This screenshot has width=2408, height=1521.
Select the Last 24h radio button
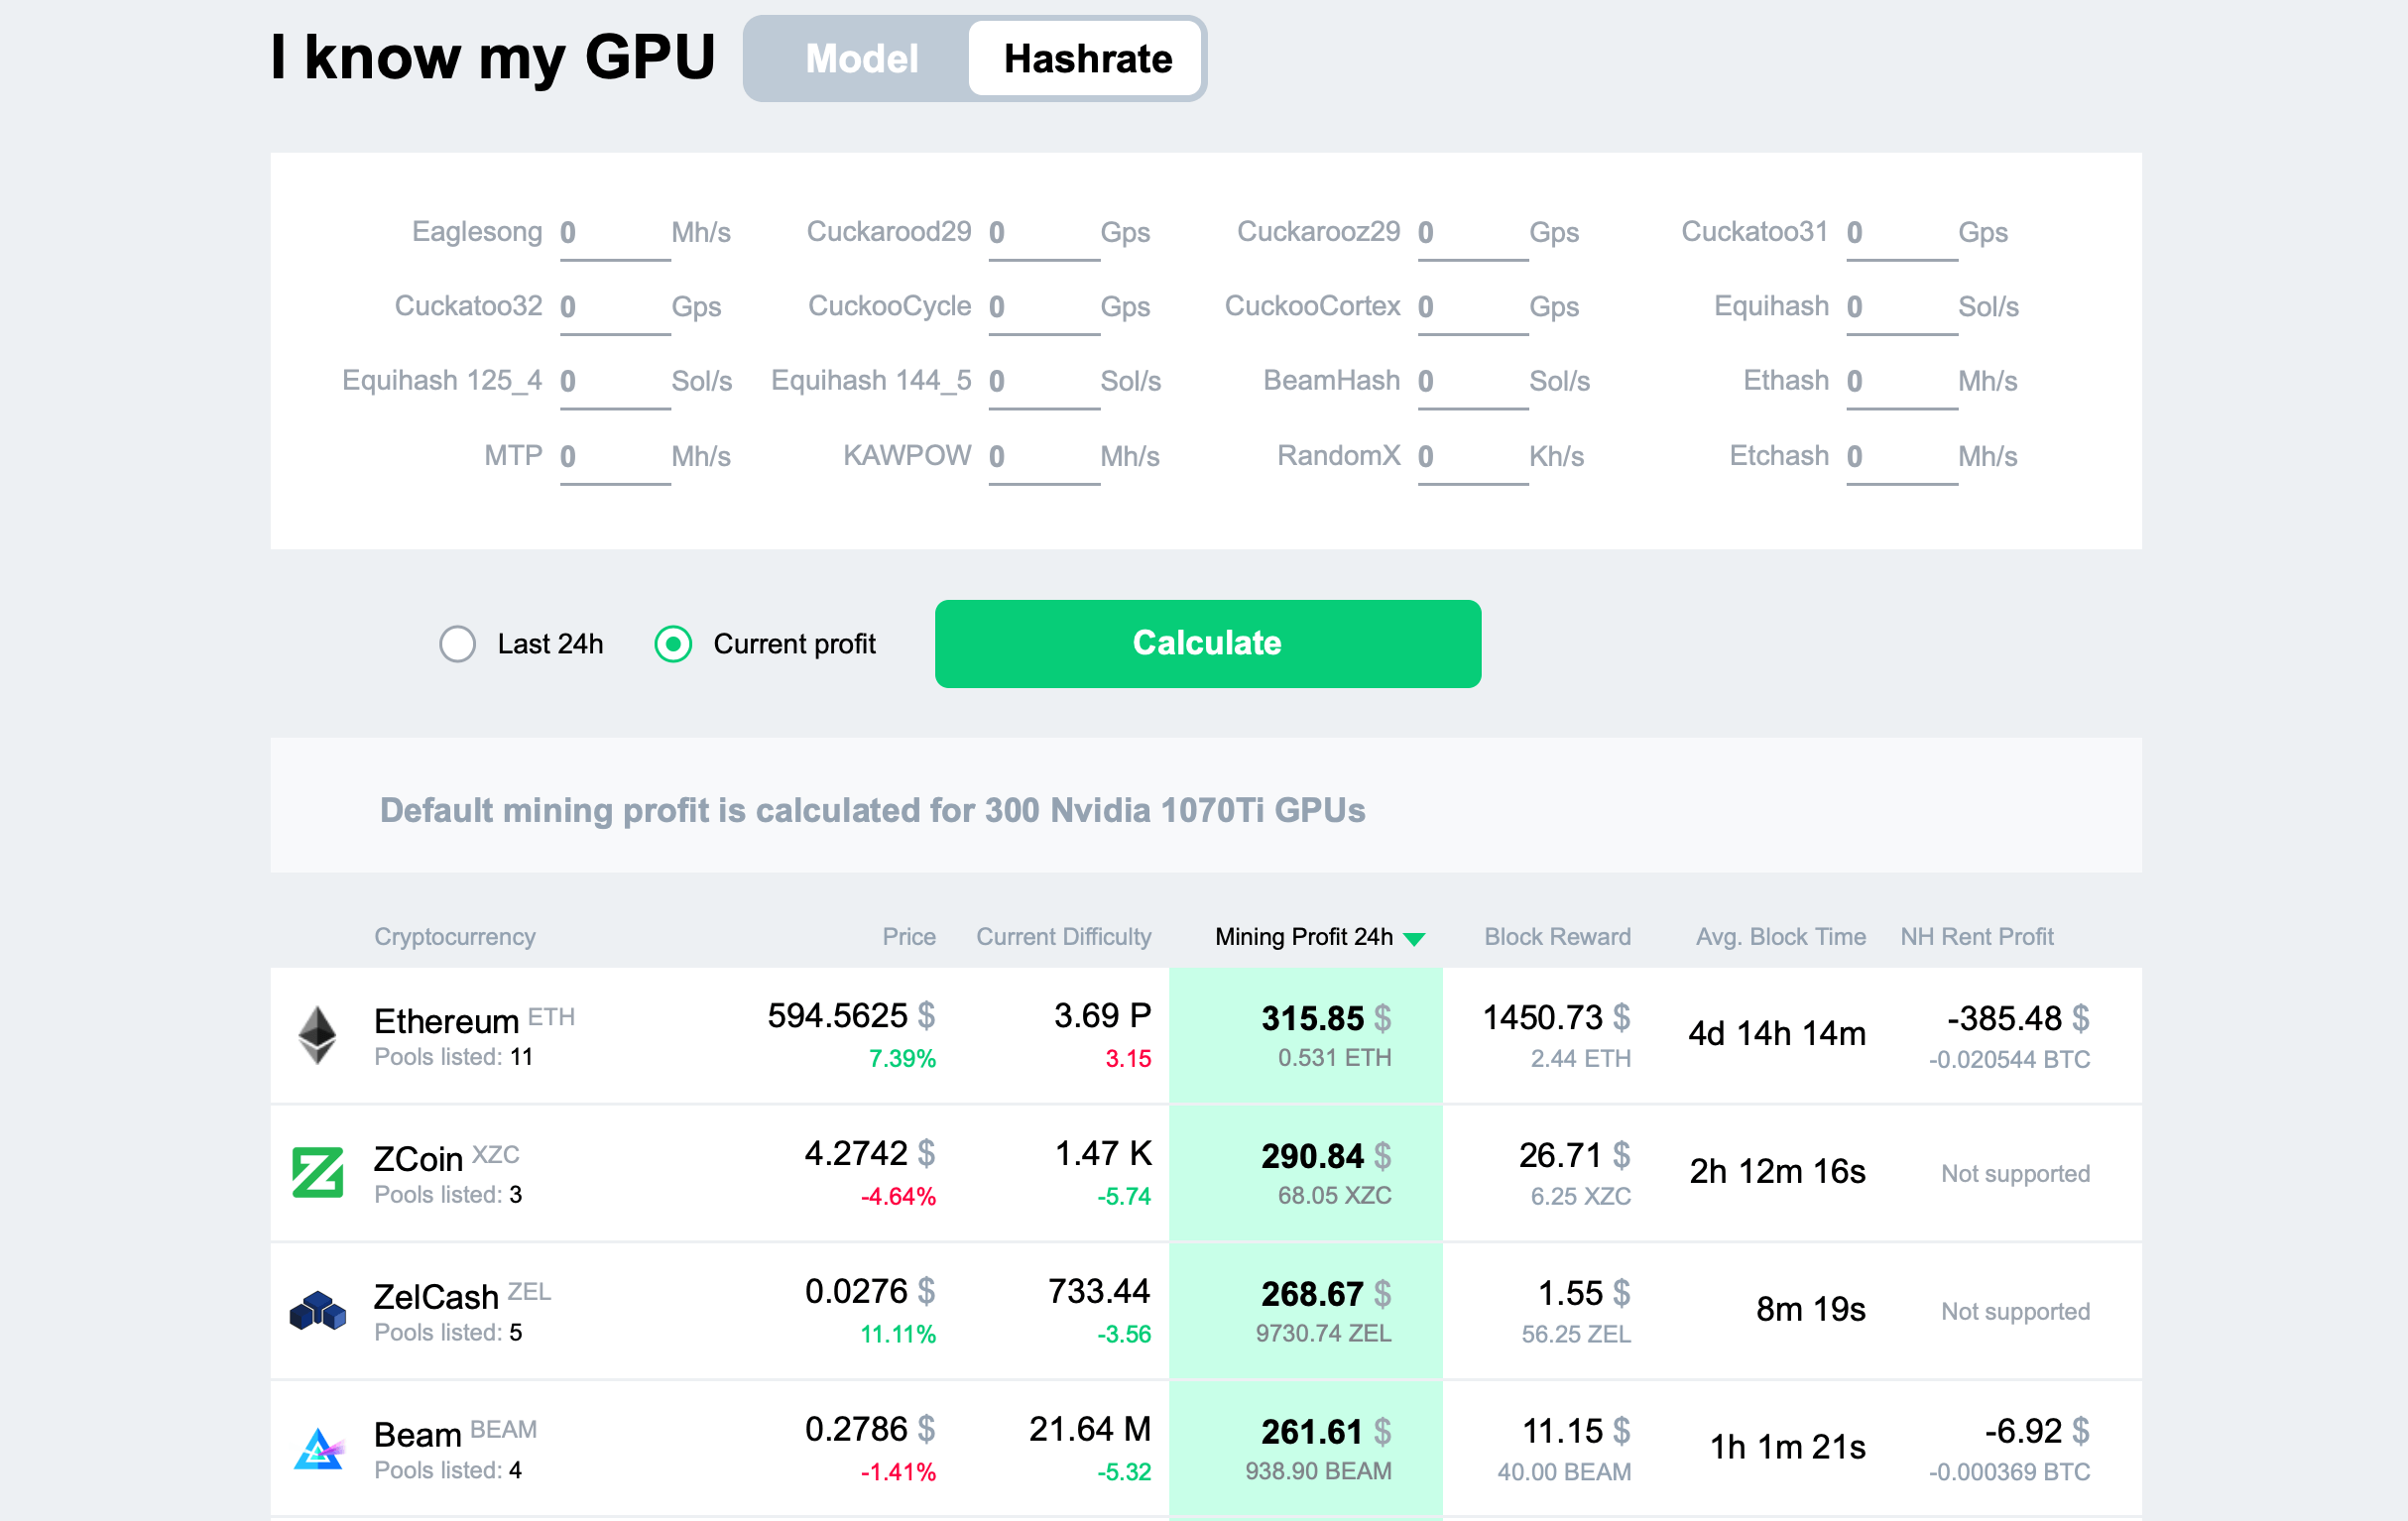pyautogui.click(x=455, y=643)
